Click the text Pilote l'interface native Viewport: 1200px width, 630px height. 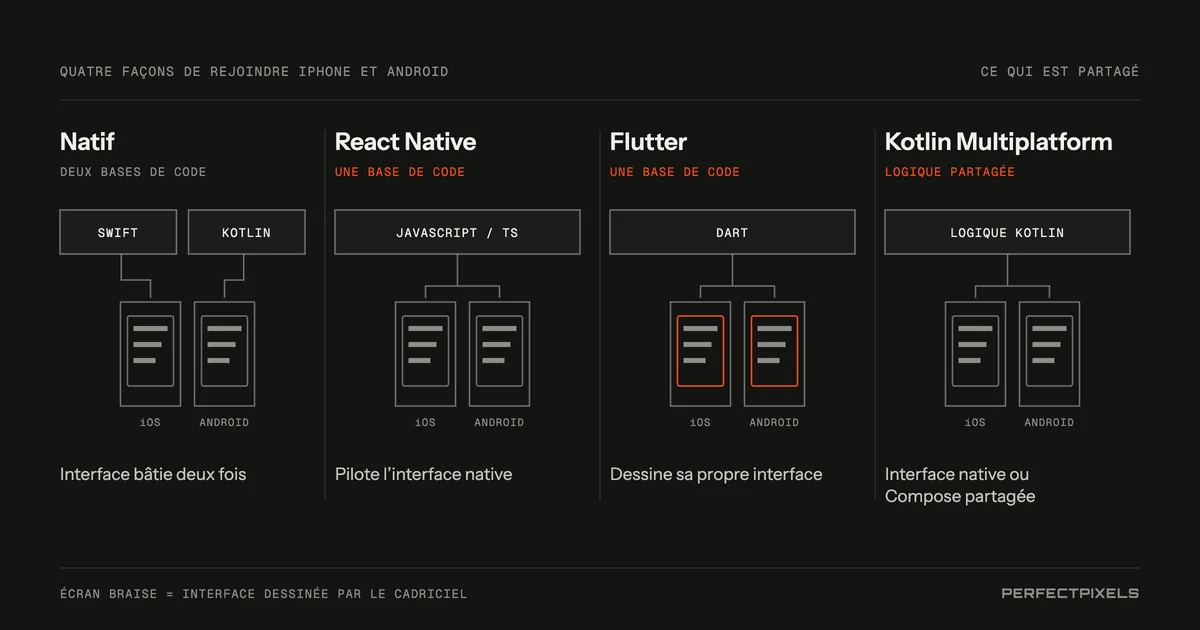(x=423, y=474)
